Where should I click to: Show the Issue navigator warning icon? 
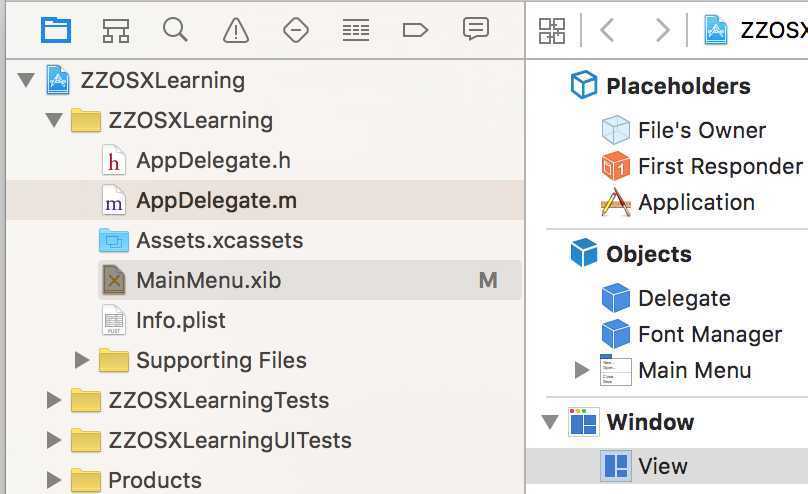click(x=236, y=30)
